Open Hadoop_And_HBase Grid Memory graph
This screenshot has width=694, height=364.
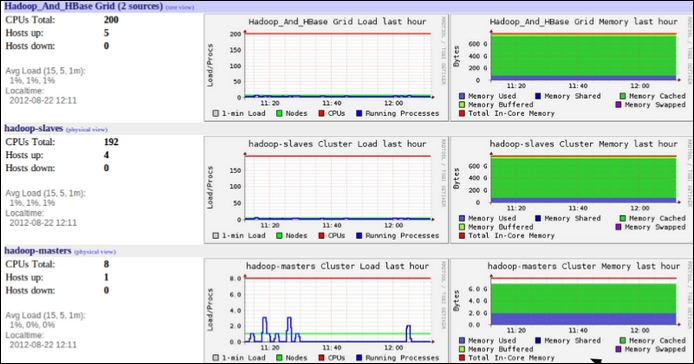tap(571, 67)
